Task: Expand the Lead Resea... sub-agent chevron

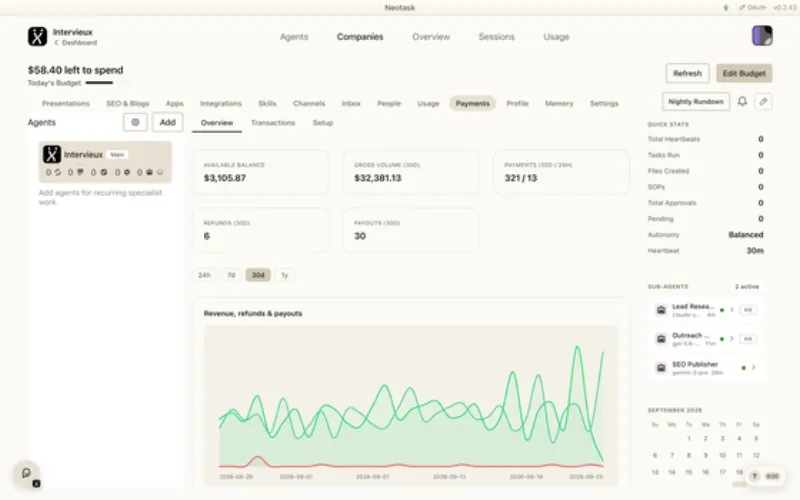Action: click(x=732, y=310)
